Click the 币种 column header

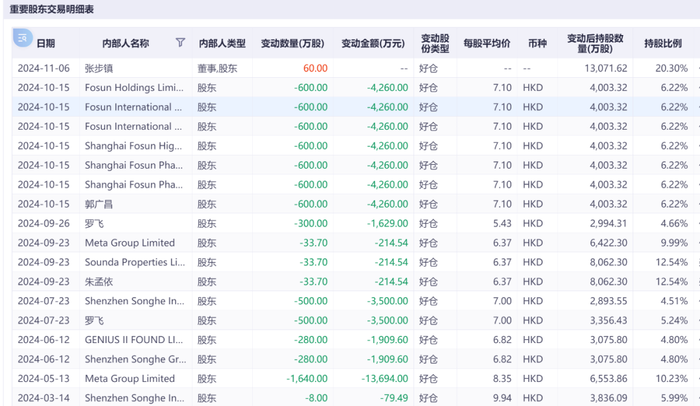click(537, 44)
